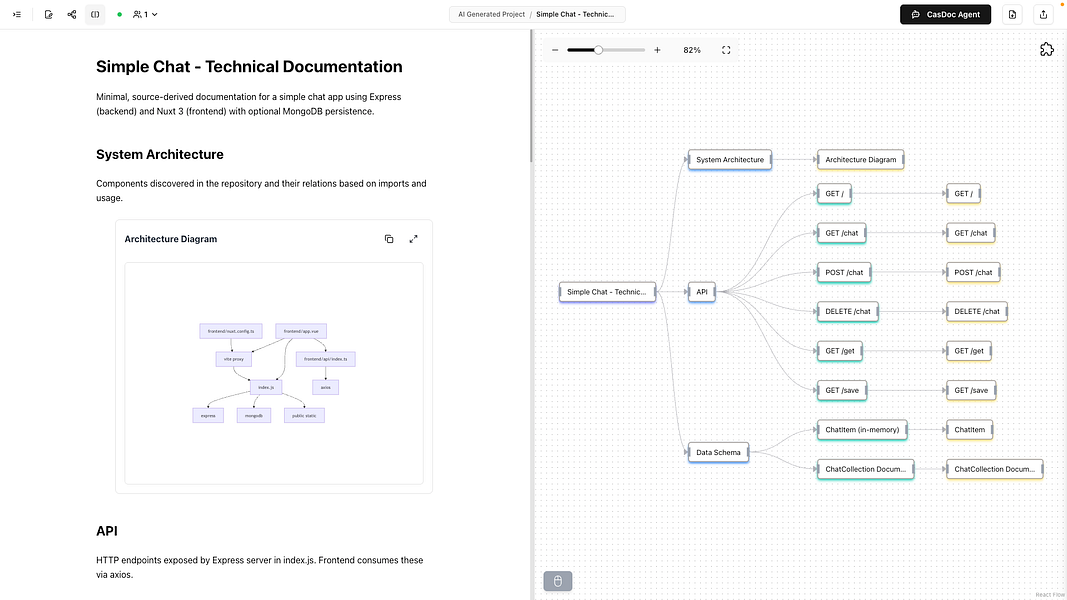Select the teal GET /chat node
The height and width of the screenshot is (600, 1067).
842,233
